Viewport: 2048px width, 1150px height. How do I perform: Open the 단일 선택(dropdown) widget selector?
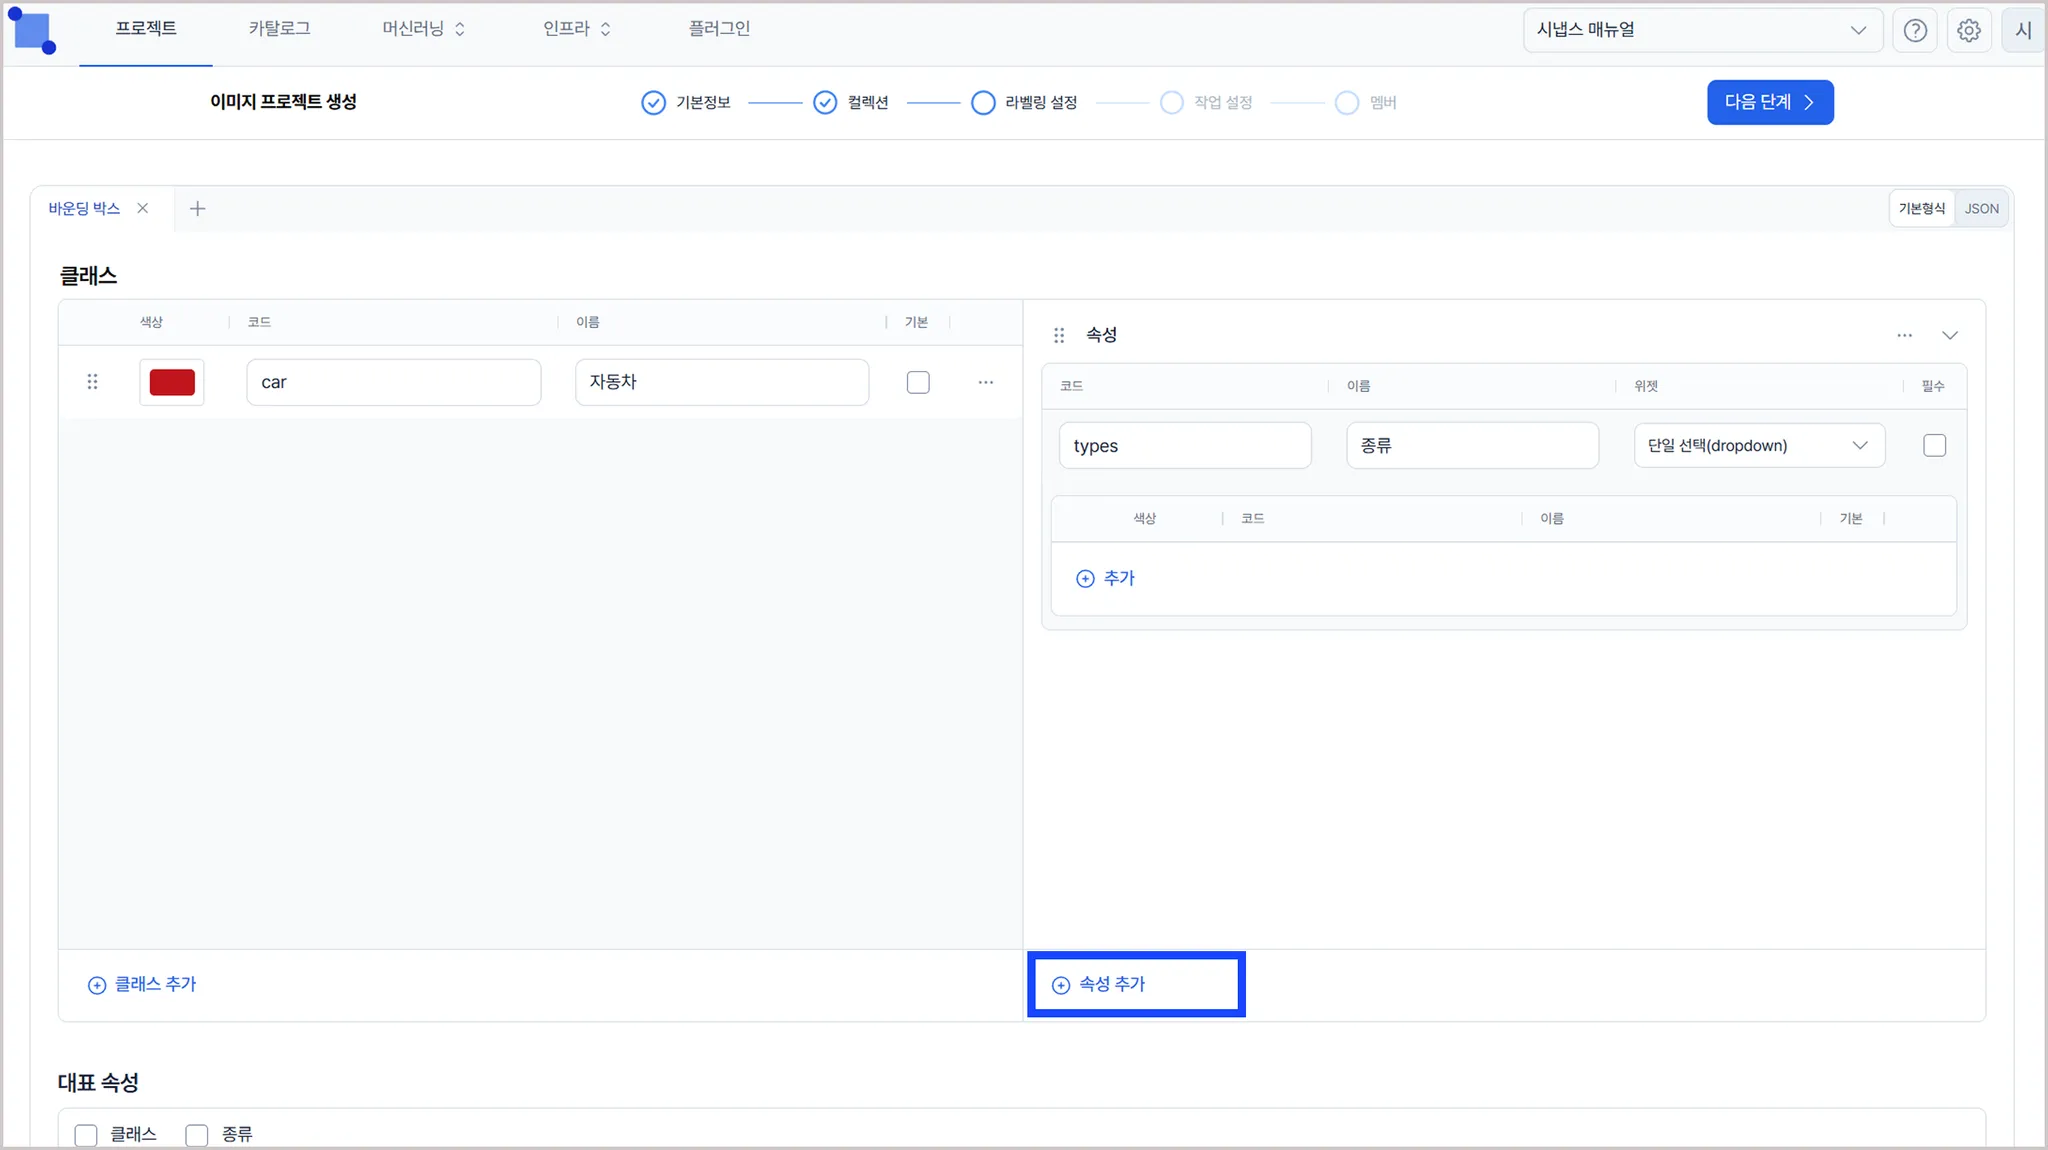[x=1758, y=445]
